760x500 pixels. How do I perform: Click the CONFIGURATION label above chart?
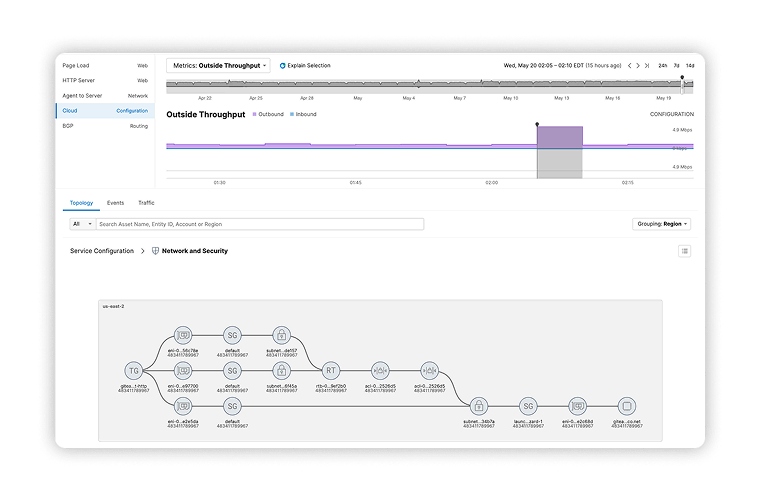[672, 114]
